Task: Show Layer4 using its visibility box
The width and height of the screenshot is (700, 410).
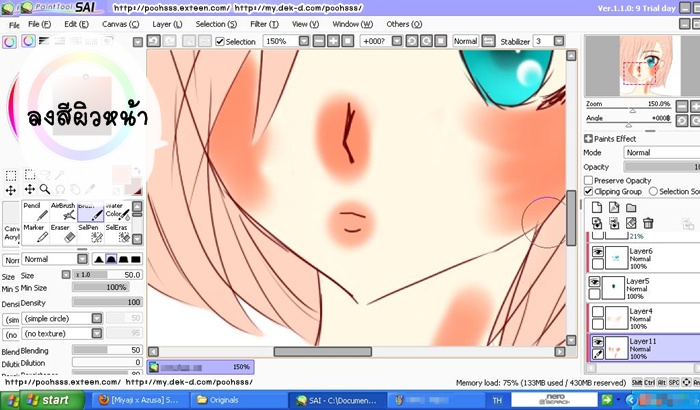Action: 597,311
